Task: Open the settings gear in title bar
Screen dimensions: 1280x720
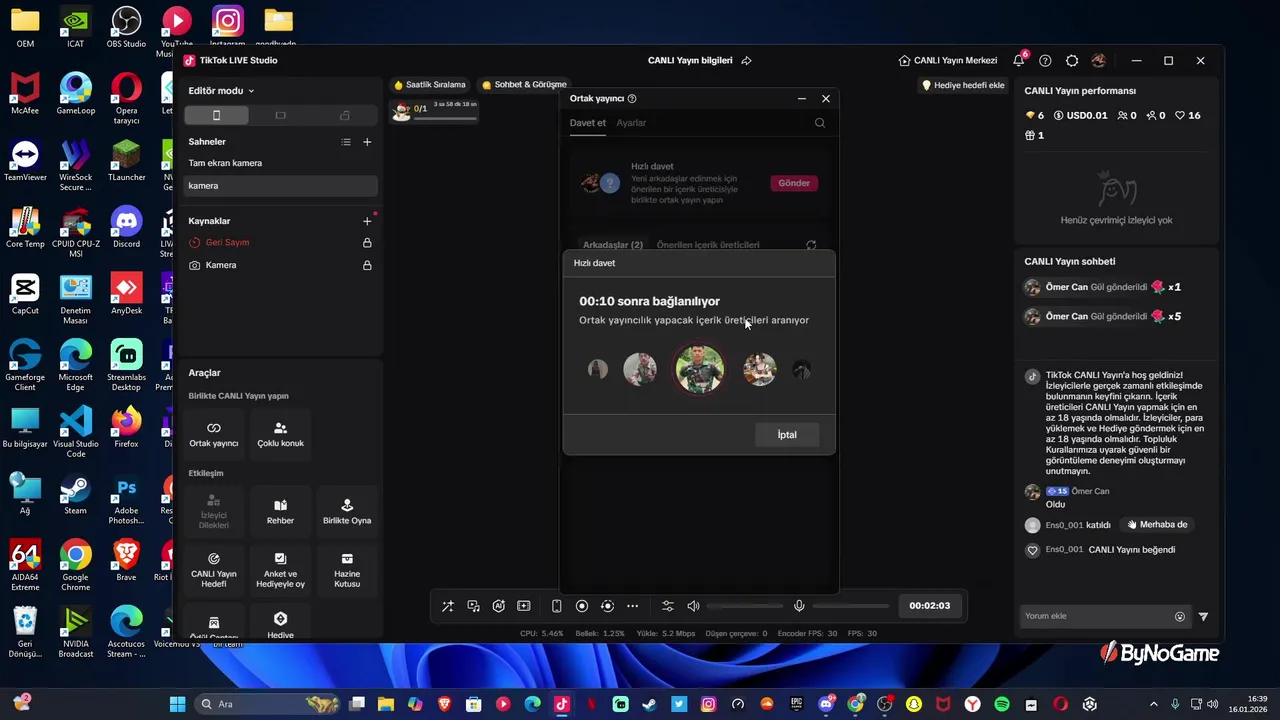Action: tap(1072, 61)
